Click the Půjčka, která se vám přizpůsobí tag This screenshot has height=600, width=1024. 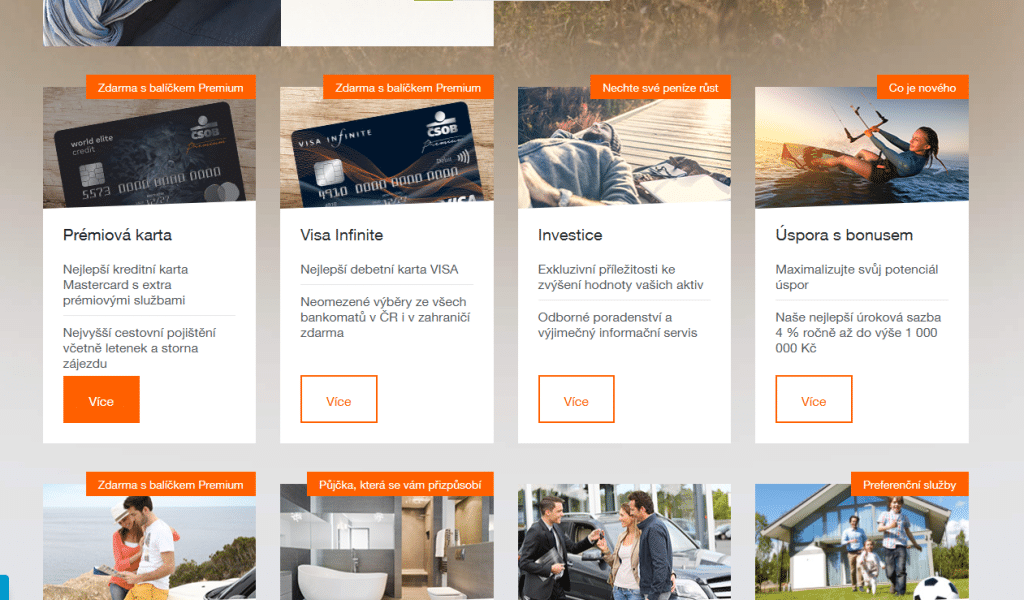click(400, 484)
